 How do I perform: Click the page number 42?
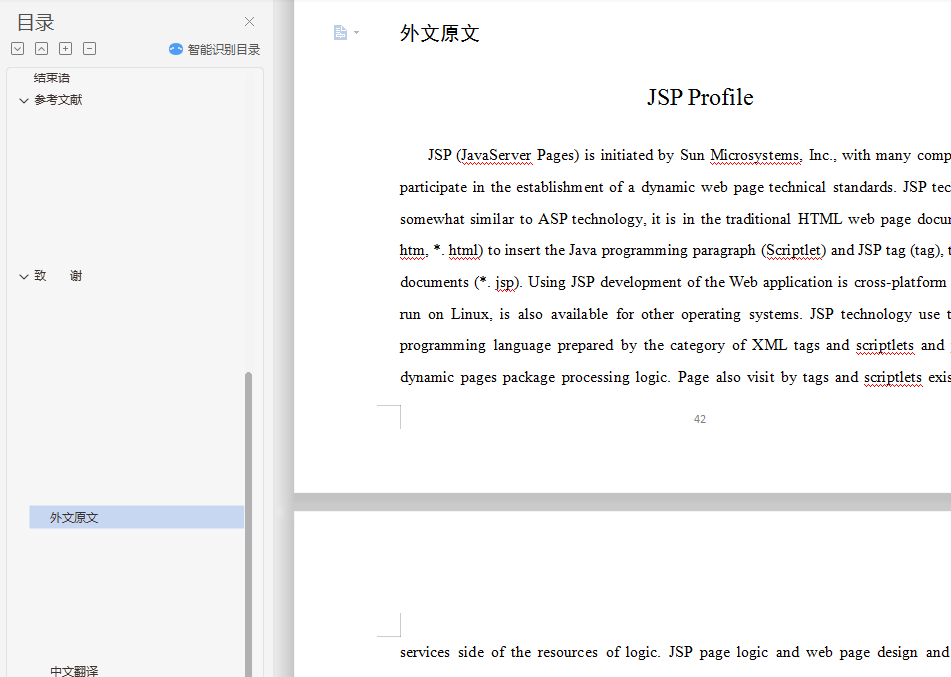700,419
